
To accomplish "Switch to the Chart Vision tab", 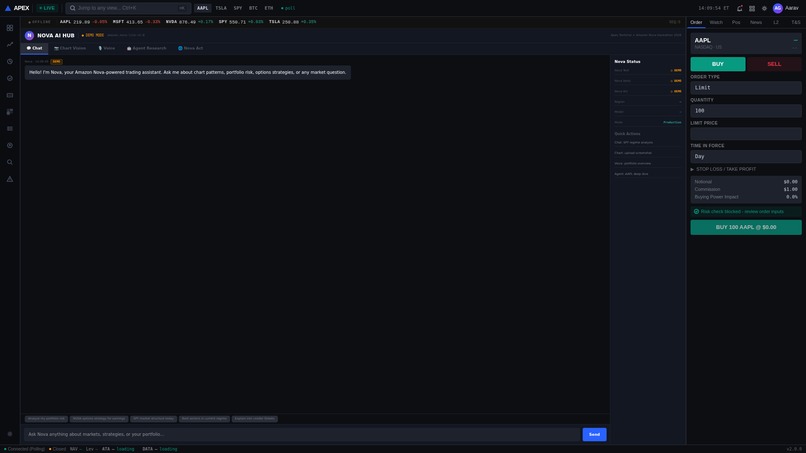I will [70, 48].
